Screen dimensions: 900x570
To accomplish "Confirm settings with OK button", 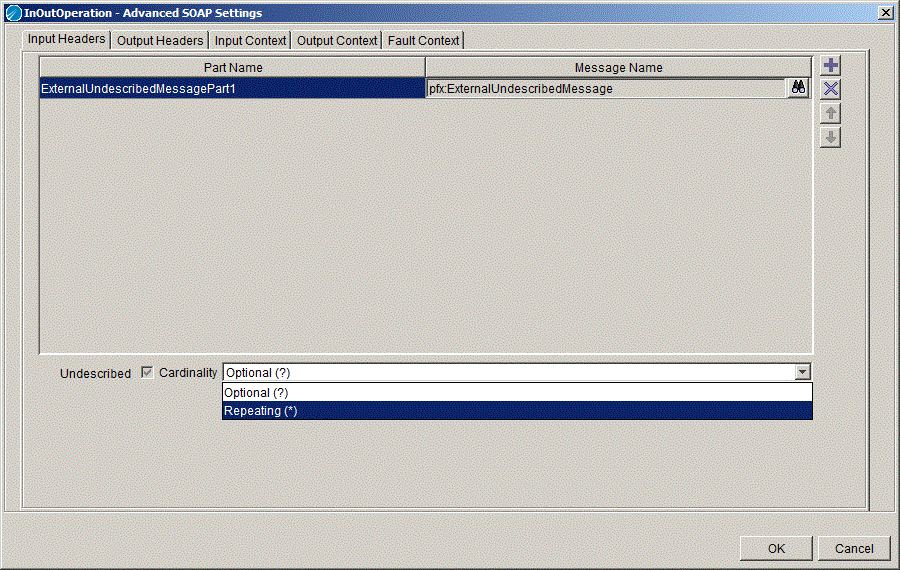I will click(x=776, y=548).
